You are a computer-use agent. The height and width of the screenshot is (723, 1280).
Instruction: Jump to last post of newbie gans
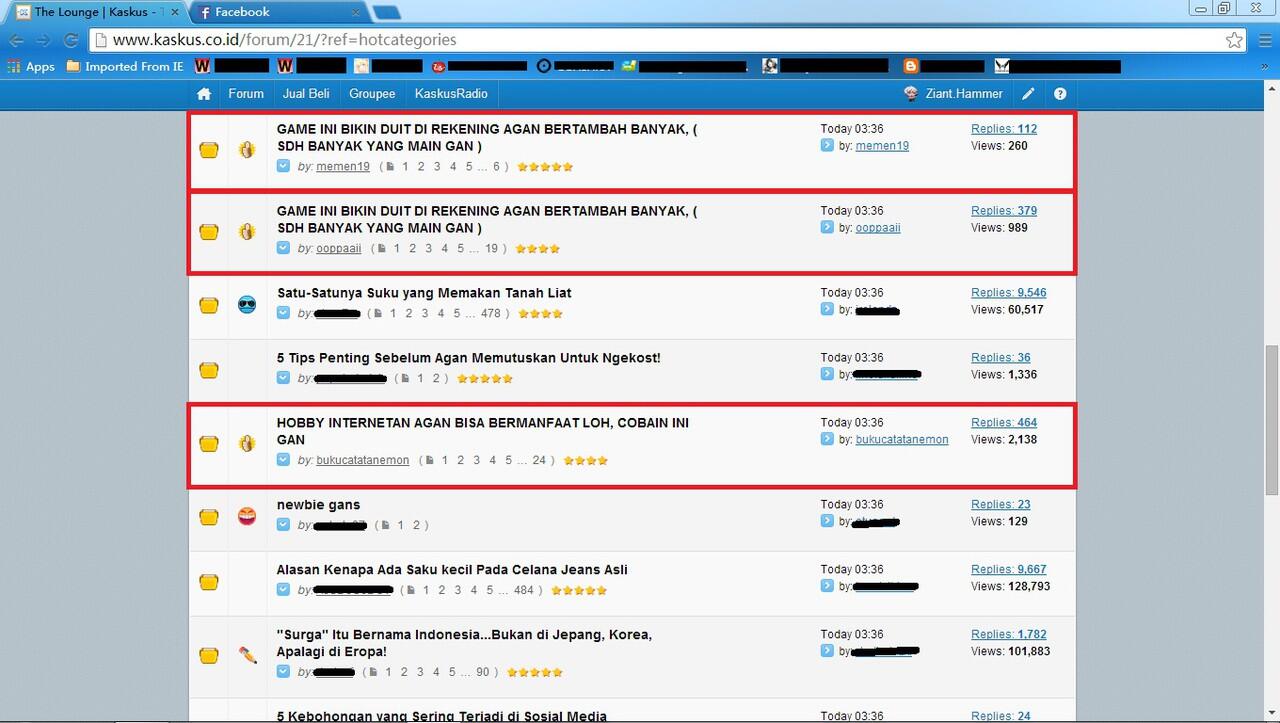(827, 521)
